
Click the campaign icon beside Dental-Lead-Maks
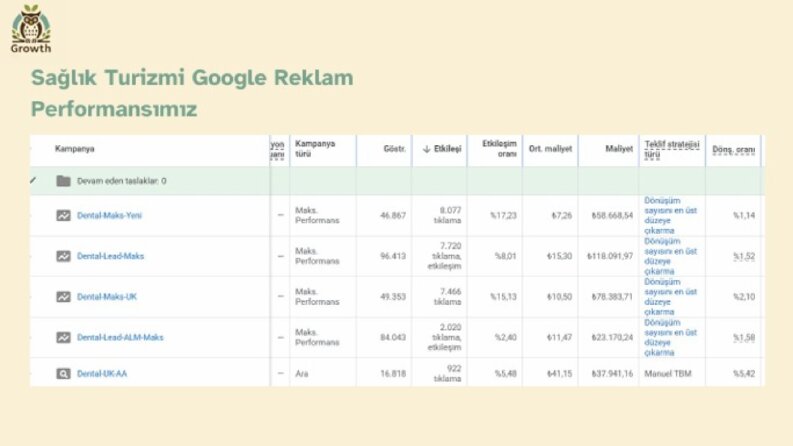[x=63, y=256]
